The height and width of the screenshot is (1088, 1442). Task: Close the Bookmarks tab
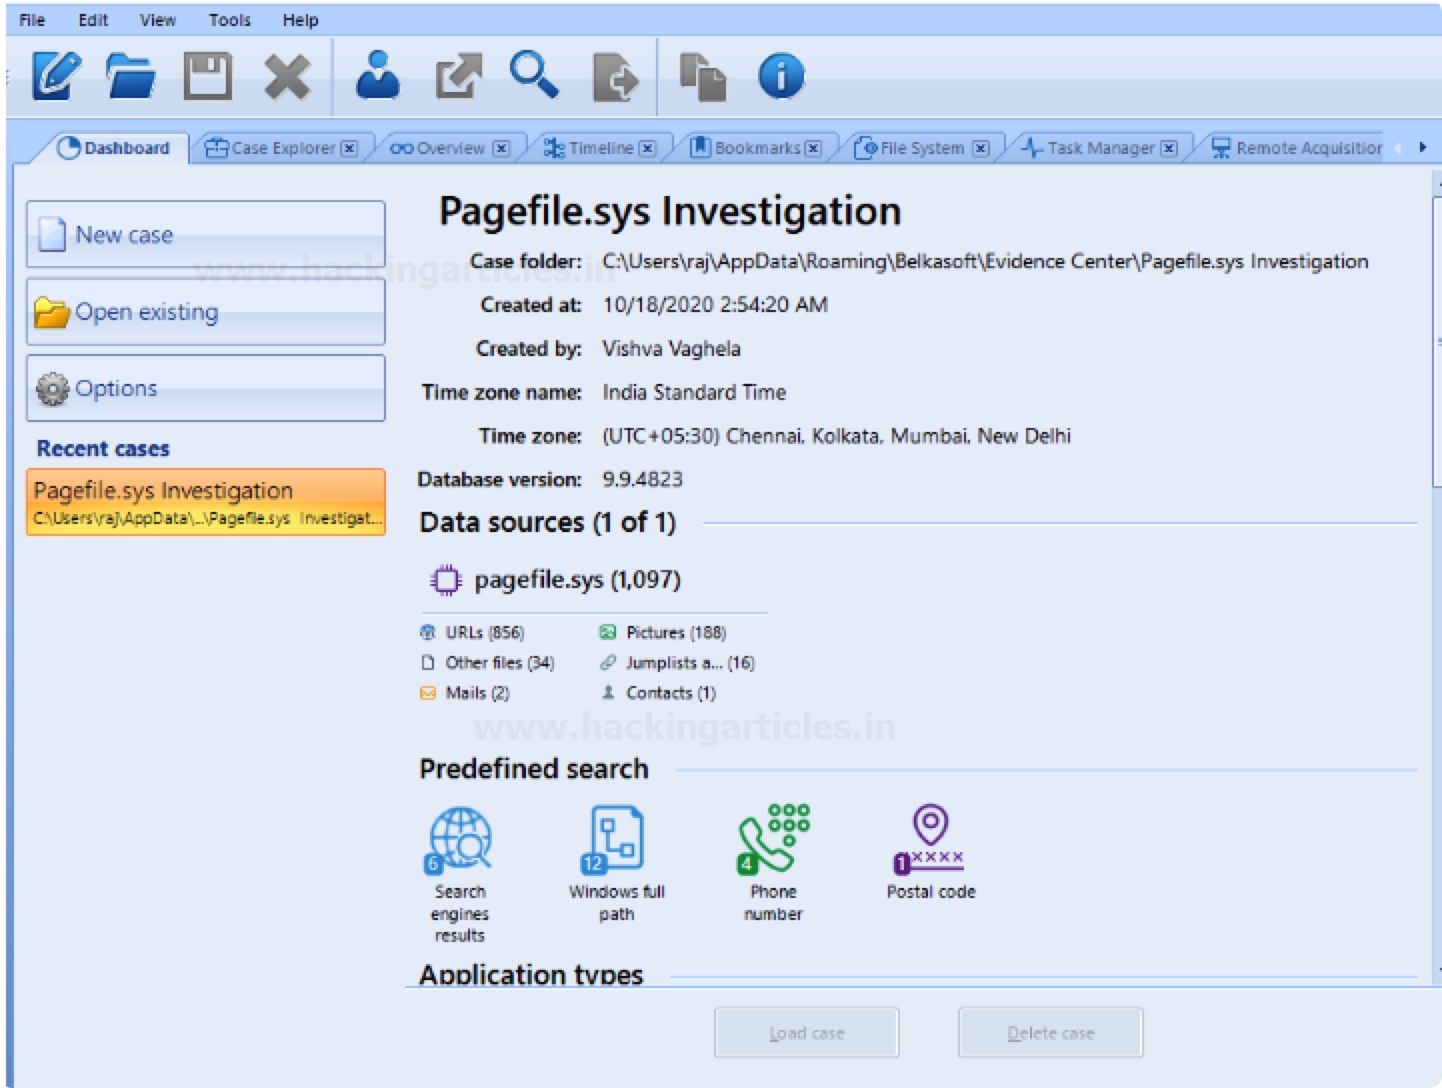click(814, 148)
